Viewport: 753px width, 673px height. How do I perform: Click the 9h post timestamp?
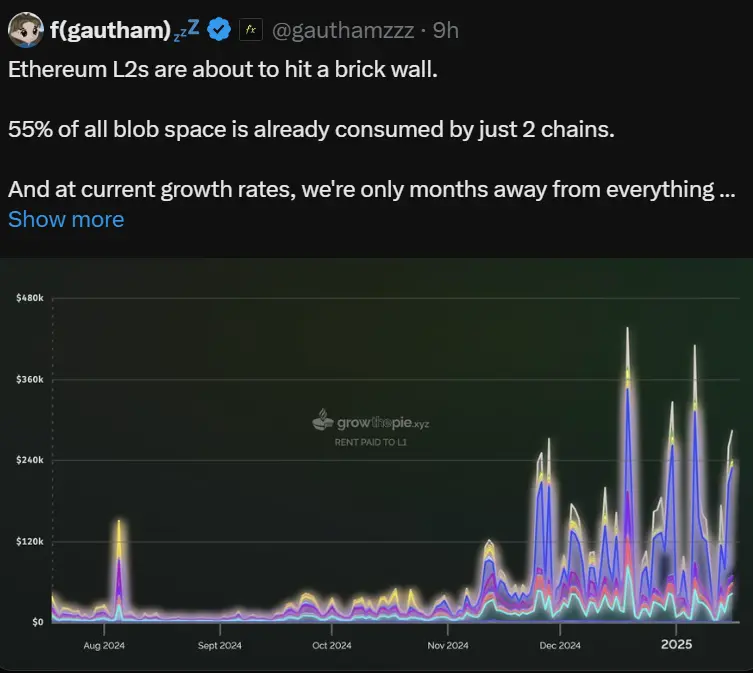446,31
